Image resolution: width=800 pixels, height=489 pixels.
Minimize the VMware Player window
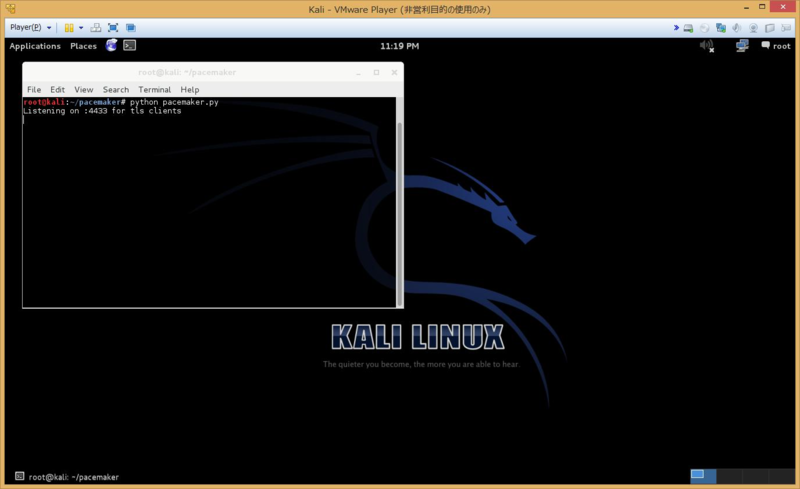point(746,7)
